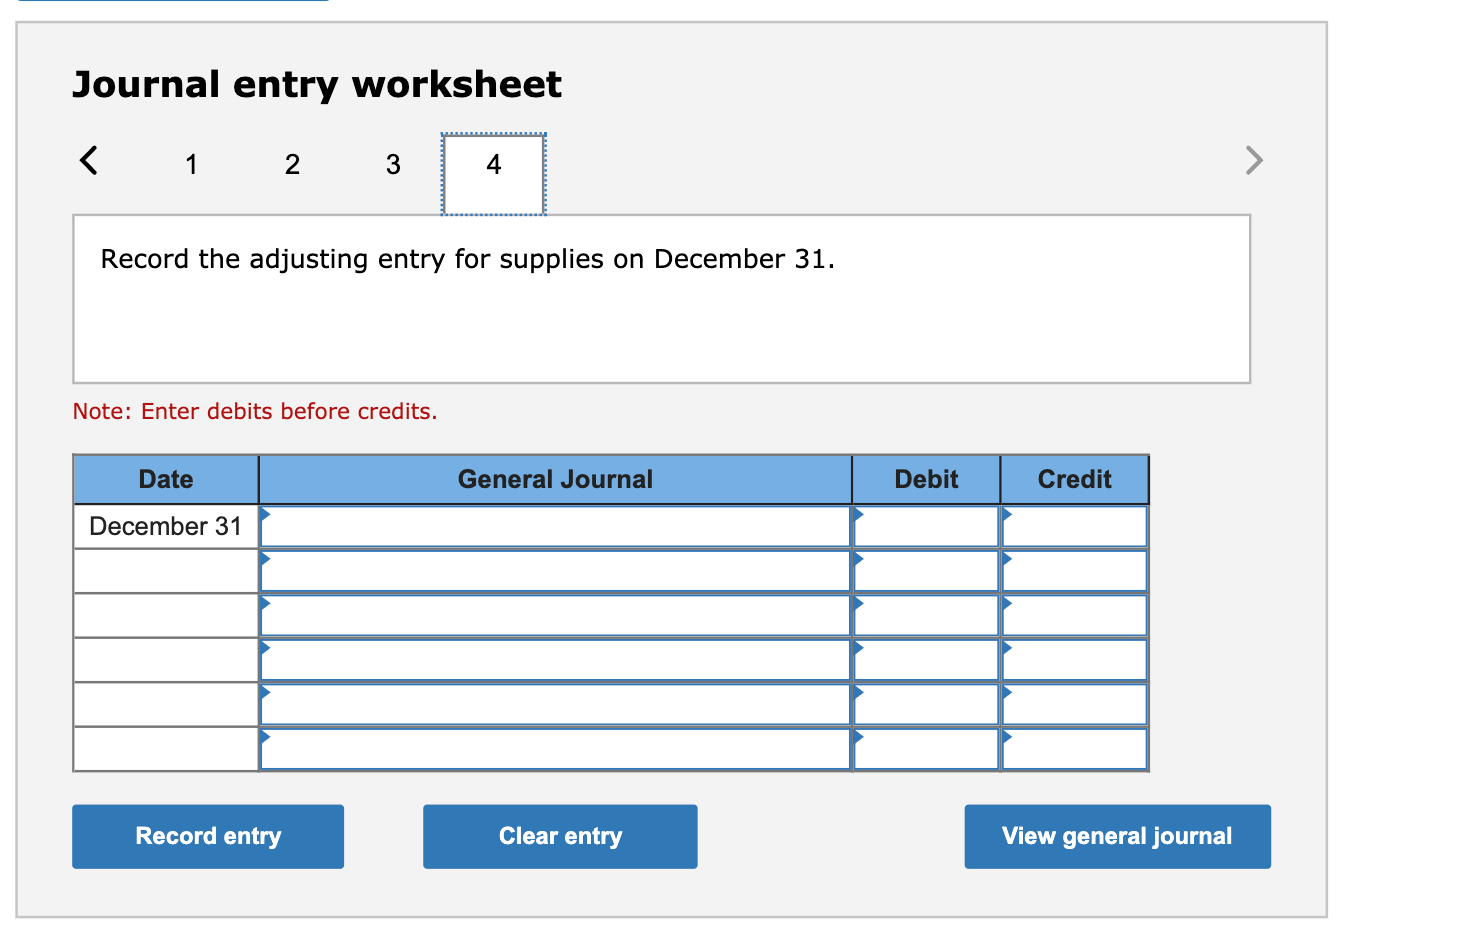Open the Debit dropdown arrow in row one
The image size is (1480, 926).
[857, 514]
